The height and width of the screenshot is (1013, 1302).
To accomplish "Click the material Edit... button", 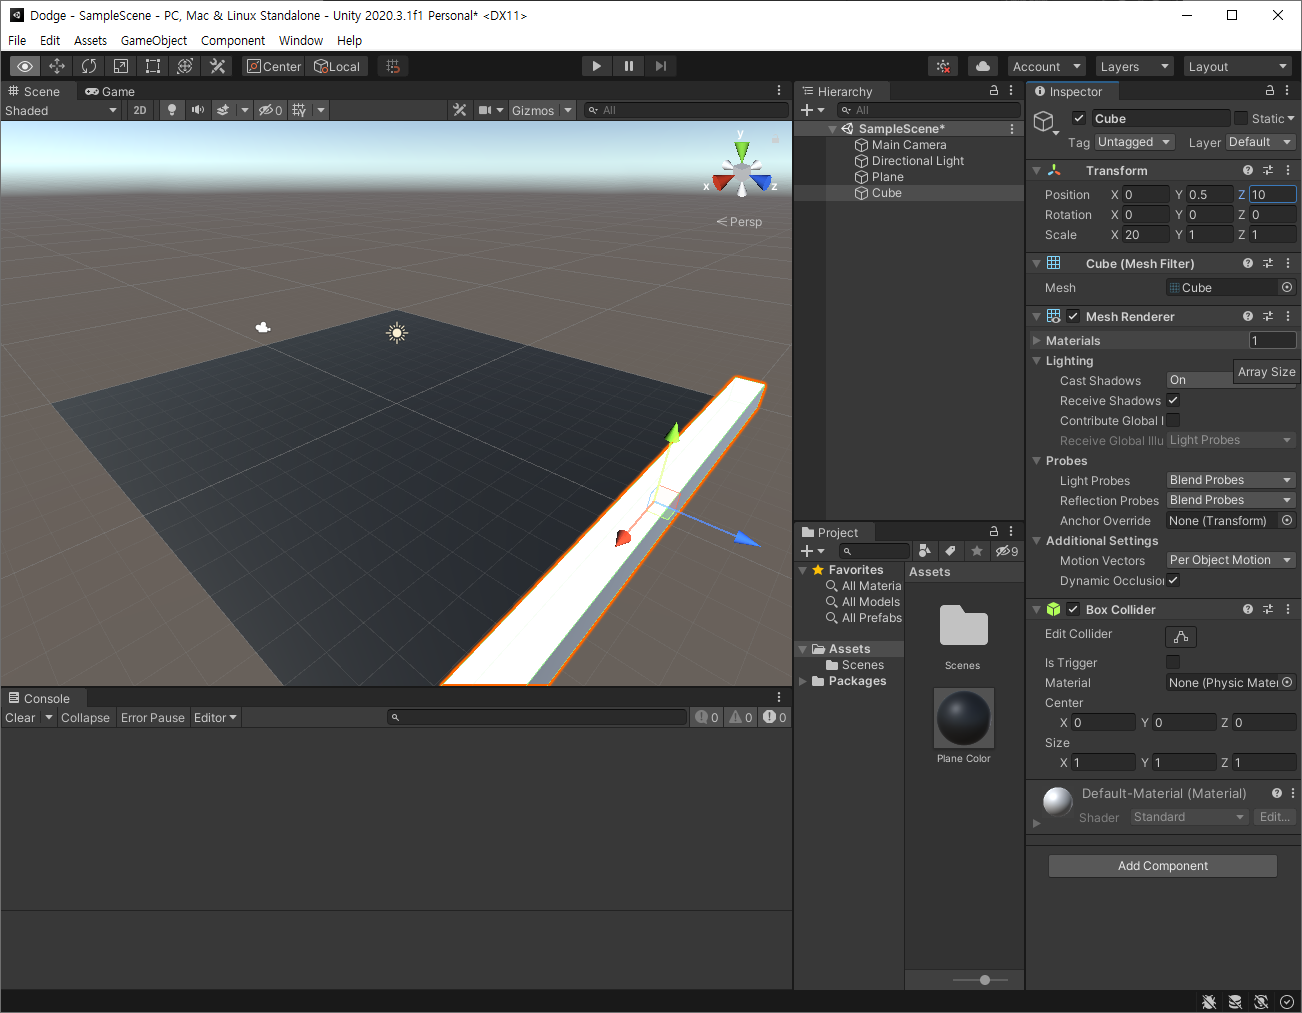I will pyautogui.click(x=1275, y=817).
